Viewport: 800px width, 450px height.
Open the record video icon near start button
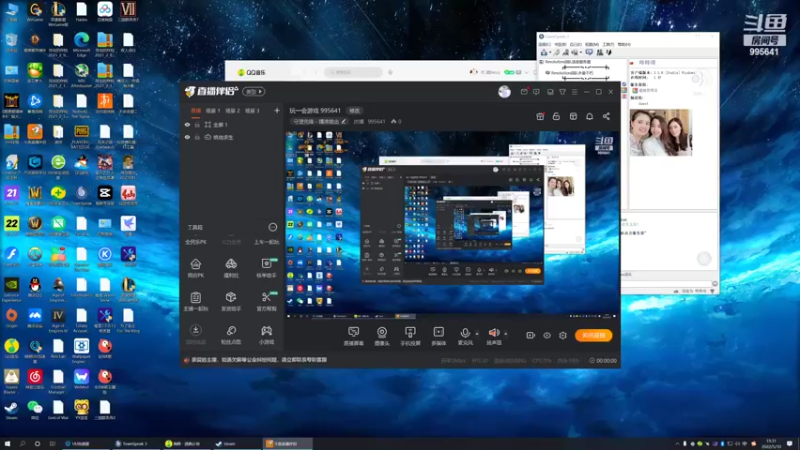click(x=531, y=335)
